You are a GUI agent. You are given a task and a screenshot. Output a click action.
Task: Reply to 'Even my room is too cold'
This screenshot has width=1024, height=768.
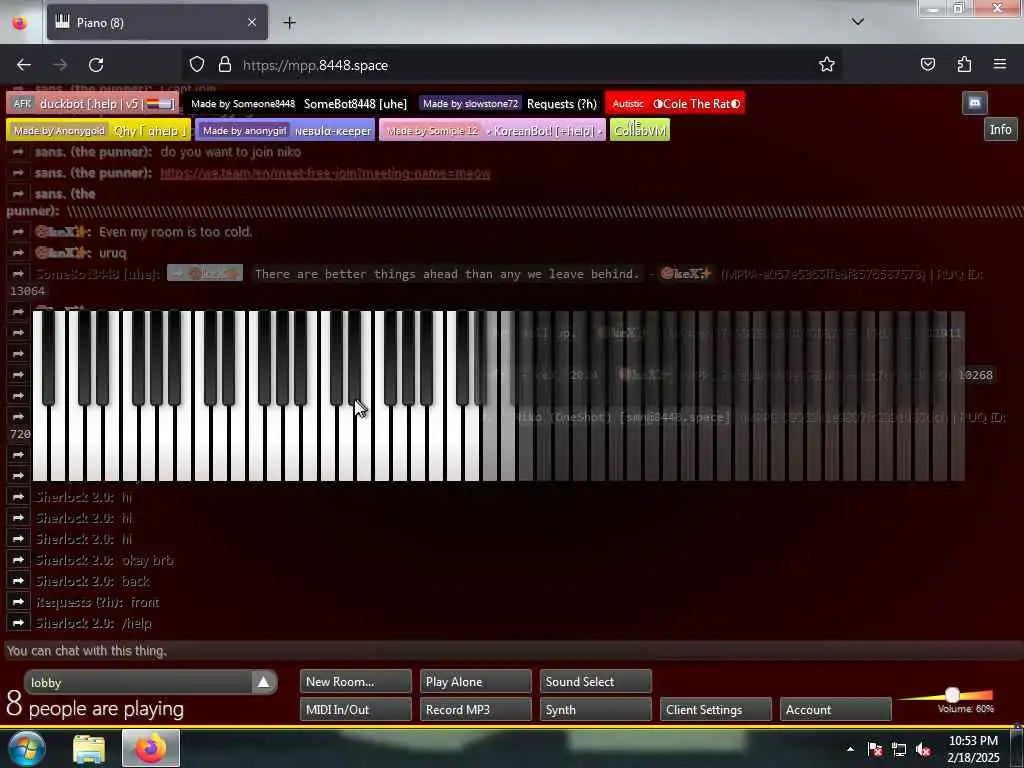18,232
